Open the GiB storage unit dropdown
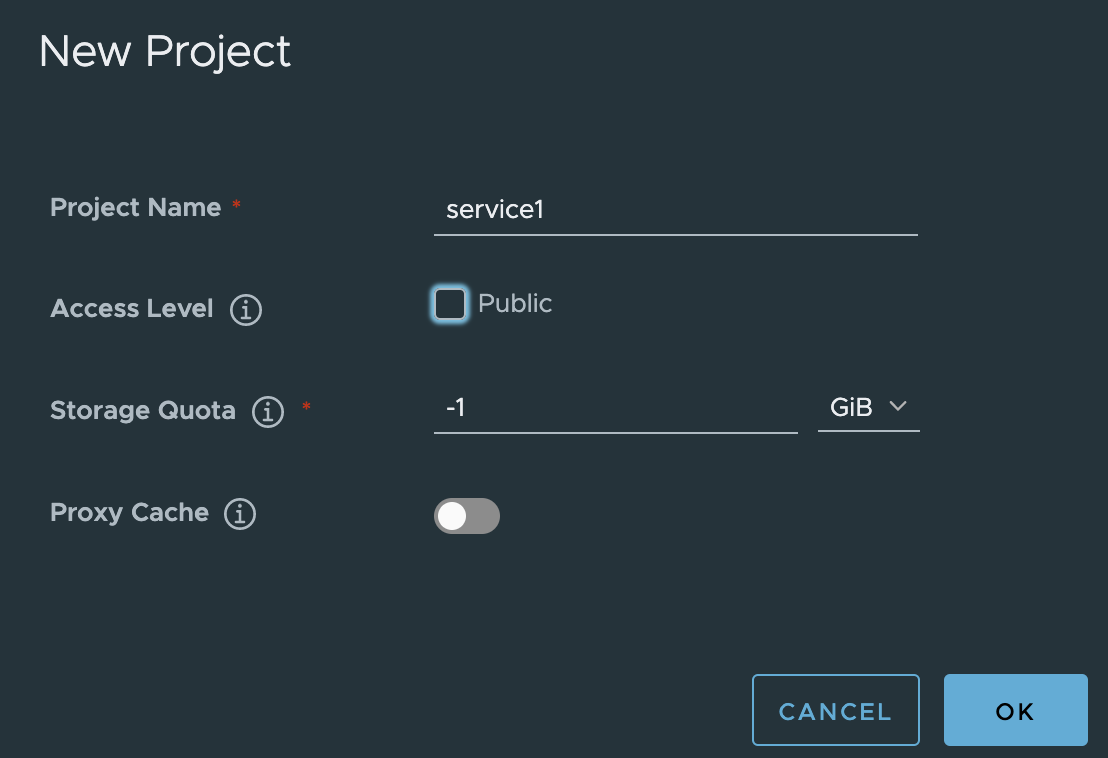This screenshot has width=1108, height=758. point(868,408)
